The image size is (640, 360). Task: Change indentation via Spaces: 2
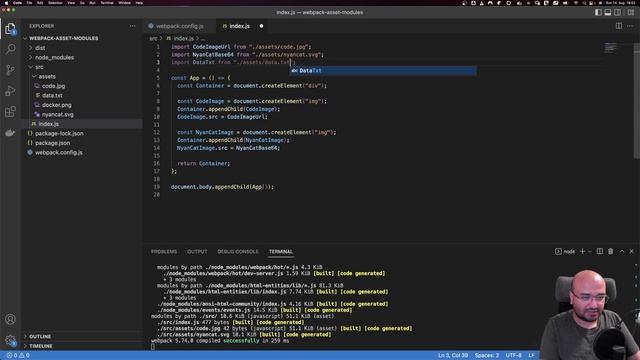pyautogui.click(x=487, y=356)
